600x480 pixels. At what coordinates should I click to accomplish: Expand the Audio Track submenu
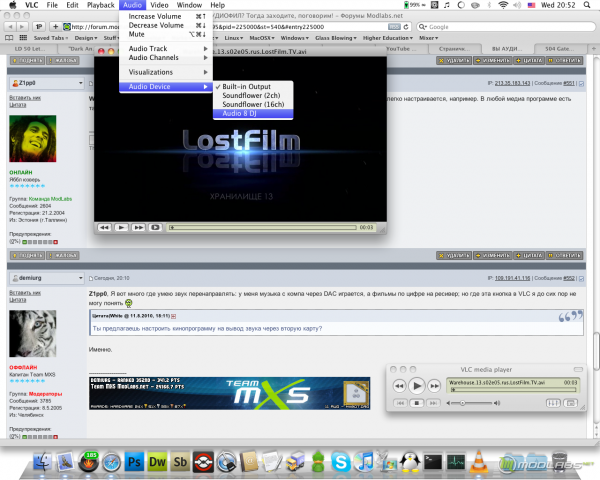pyautogui.click(x=166, y=49)
